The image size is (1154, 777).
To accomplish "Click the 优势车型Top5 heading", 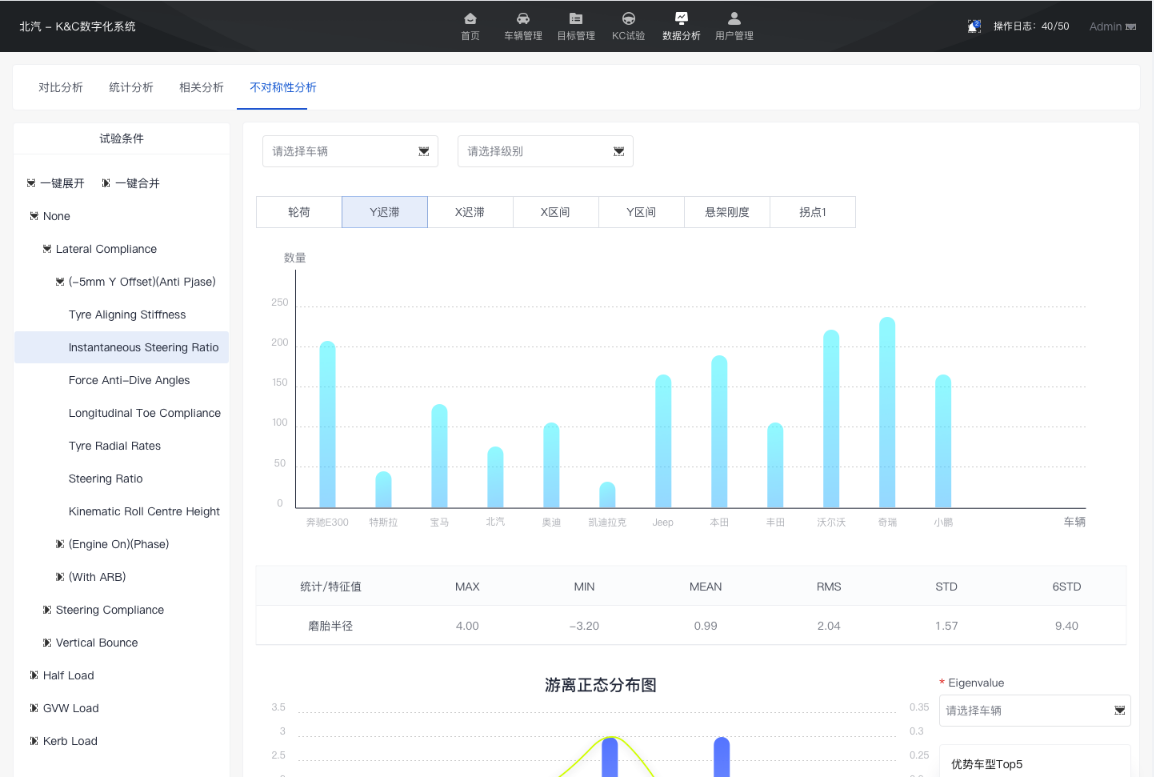I will click(987, 764).
